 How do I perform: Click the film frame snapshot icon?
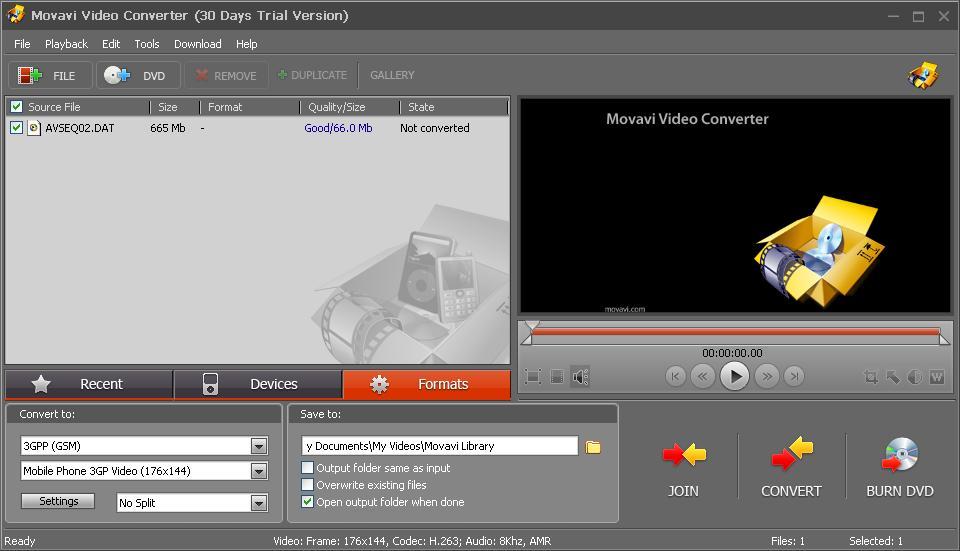pos(557,377)
